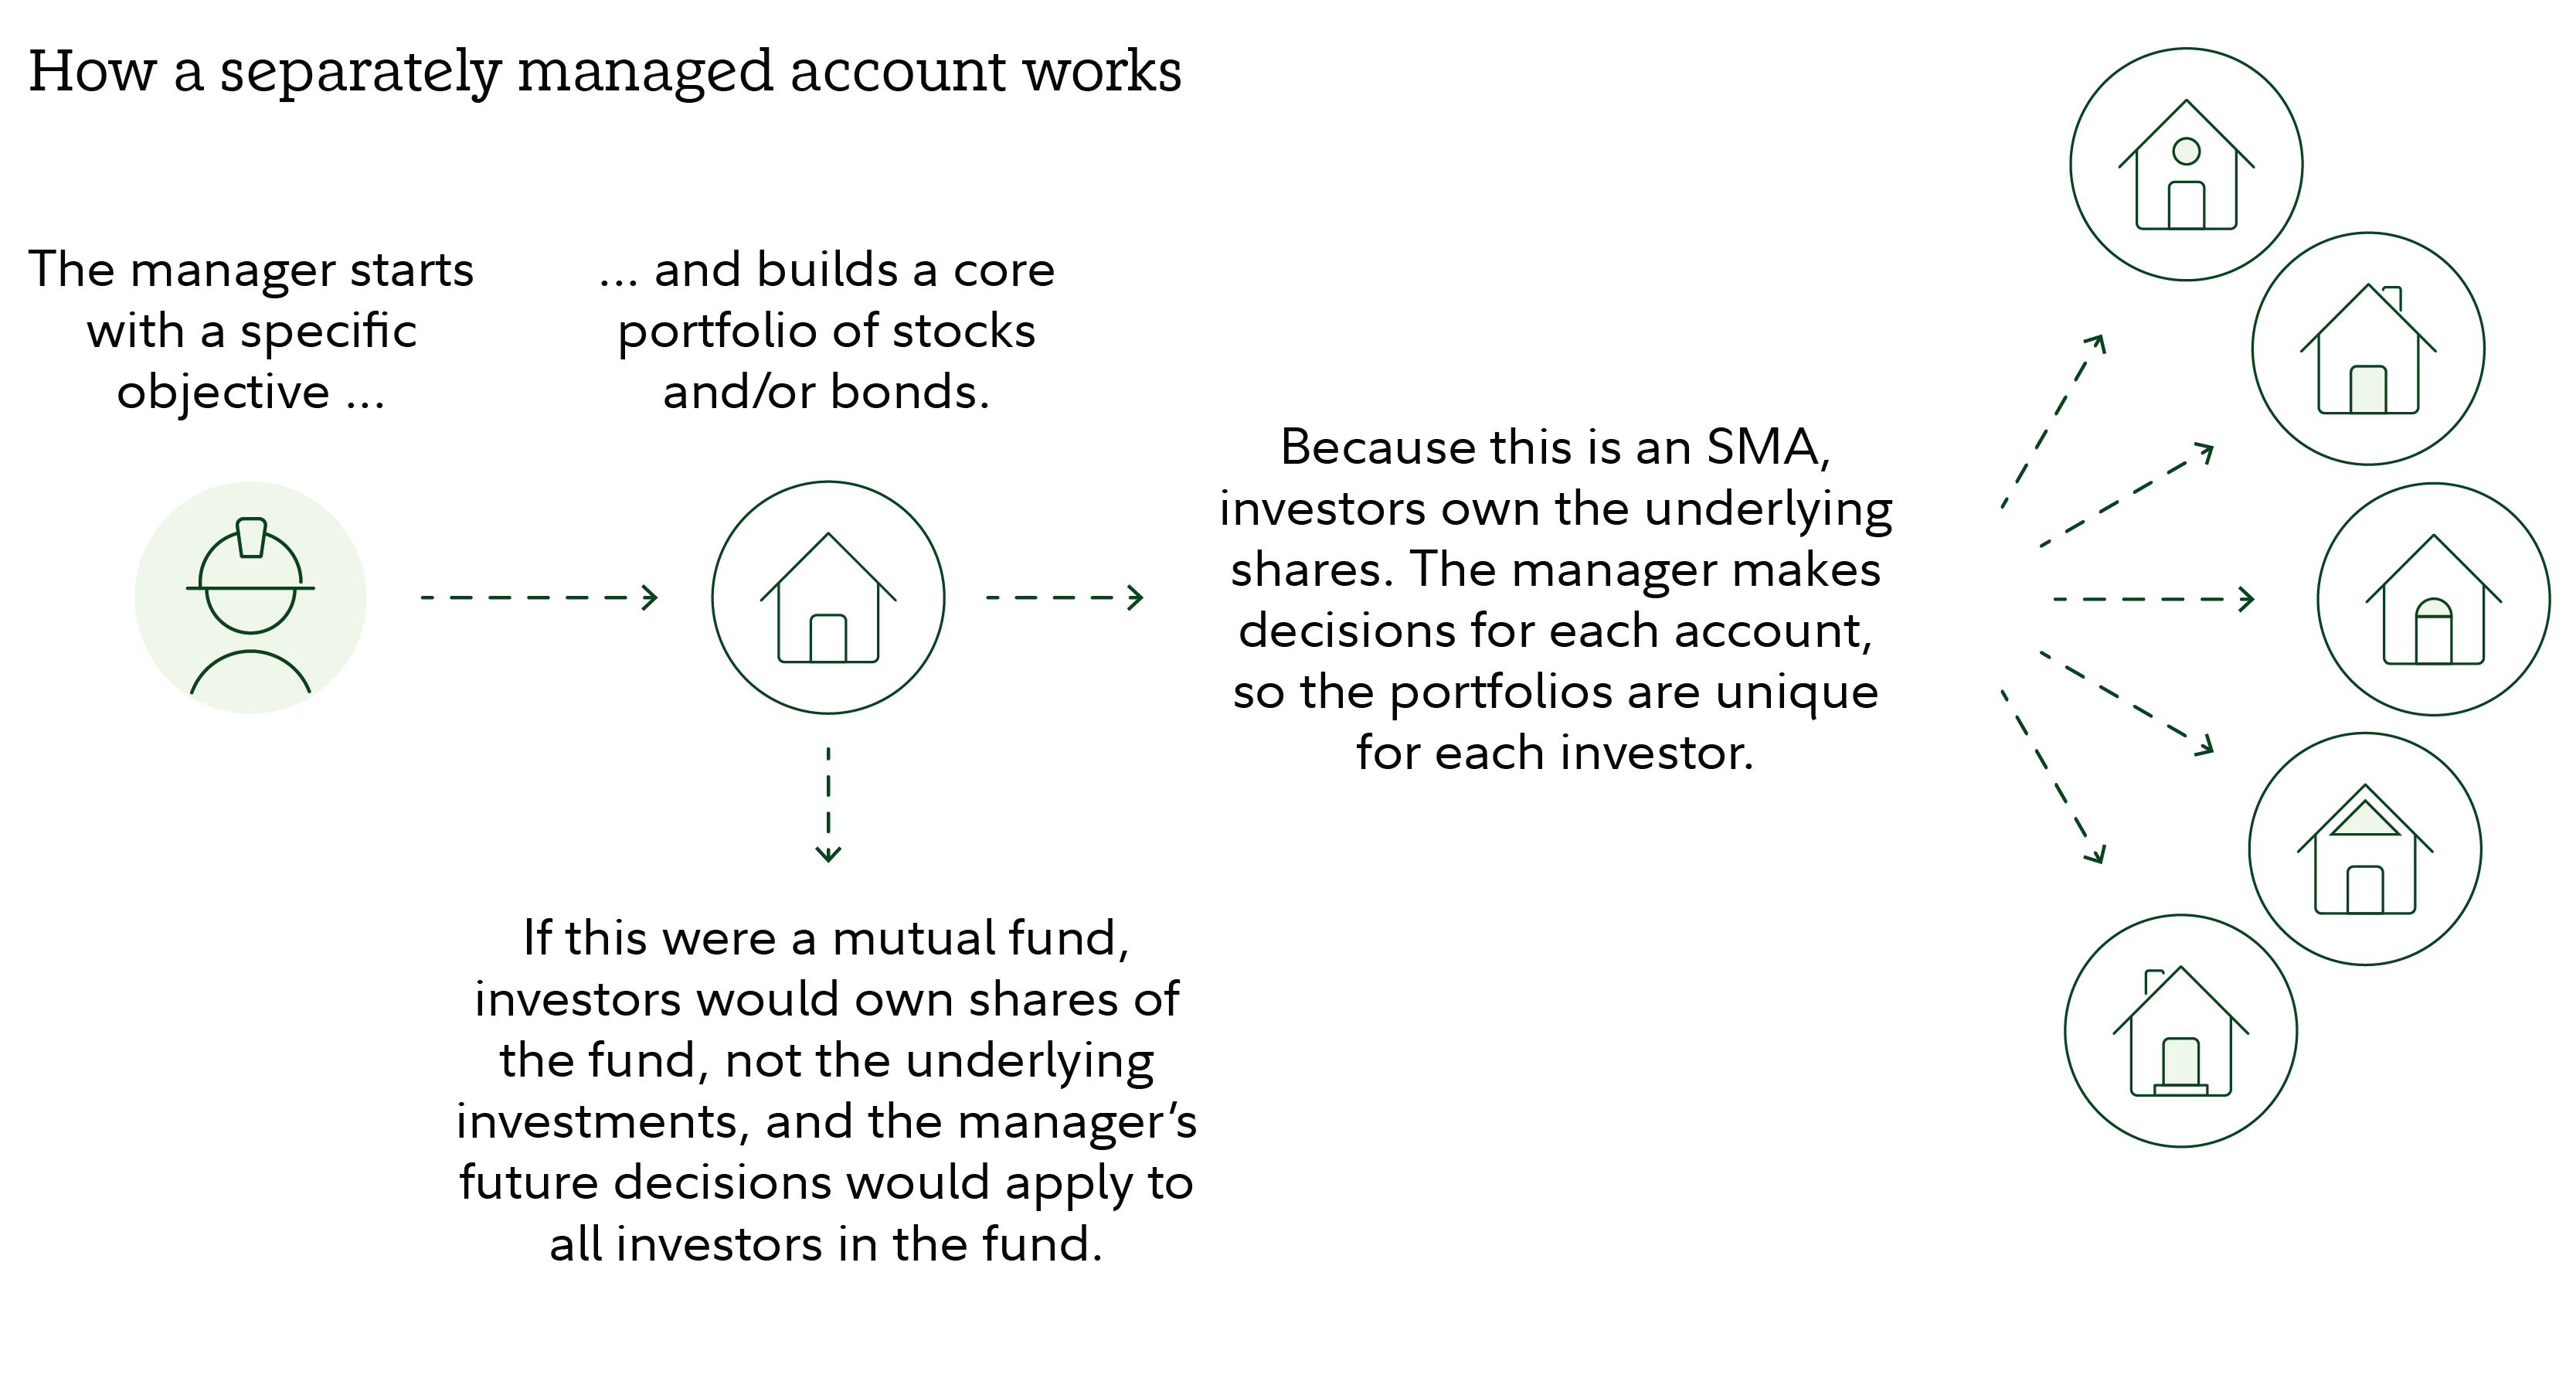
Task: Click the house with doorstep and left chimney
Action: [x=2181, y=1031]
